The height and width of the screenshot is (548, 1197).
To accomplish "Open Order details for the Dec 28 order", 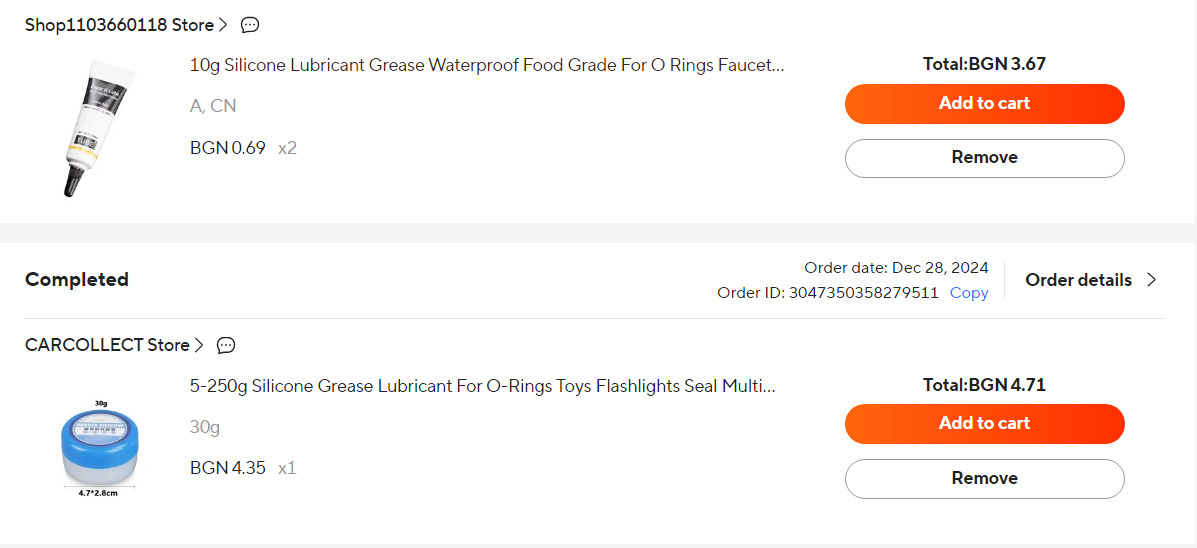I will click(x=1078, y=280).
